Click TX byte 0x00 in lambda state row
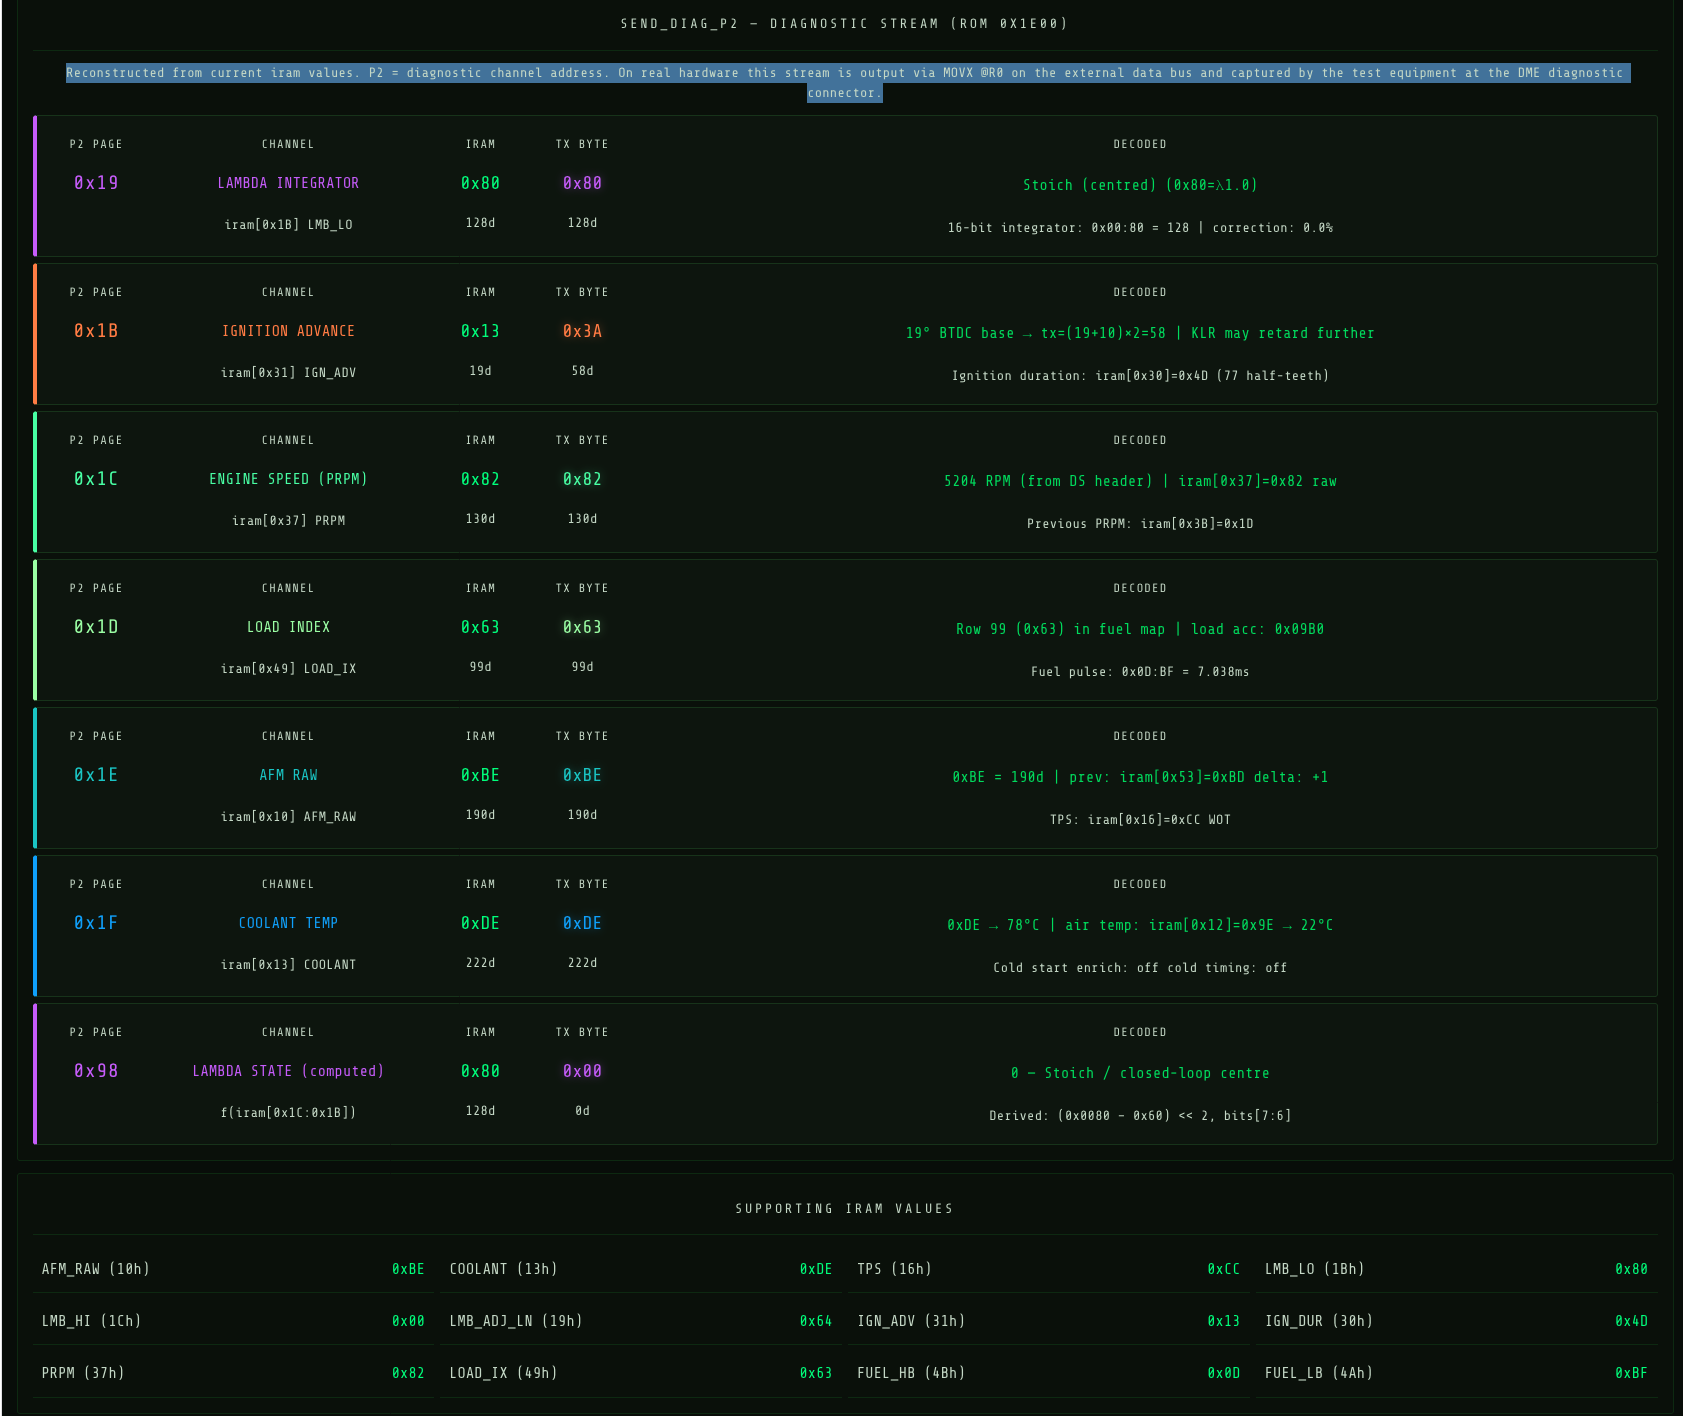This screenshot has height=1416, width=1683. point(582,1071)
